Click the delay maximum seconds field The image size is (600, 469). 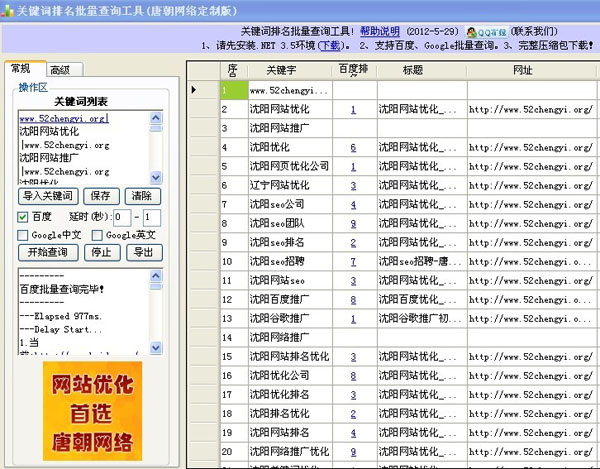[152, 218]
